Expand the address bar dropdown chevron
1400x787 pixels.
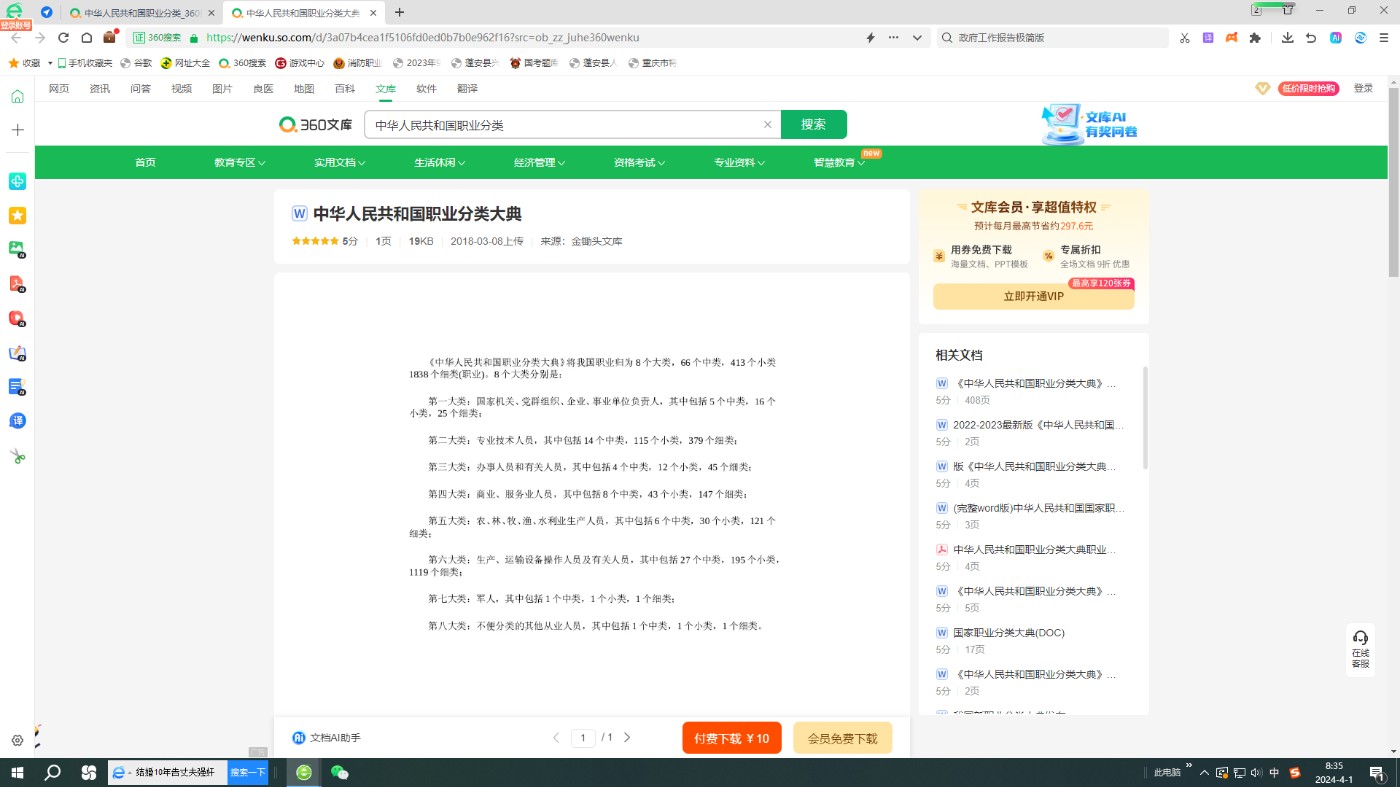[x=917, y=38]
